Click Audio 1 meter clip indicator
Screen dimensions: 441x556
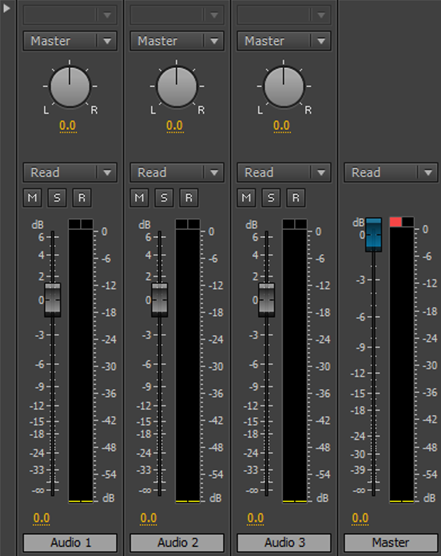coord(81,224)
